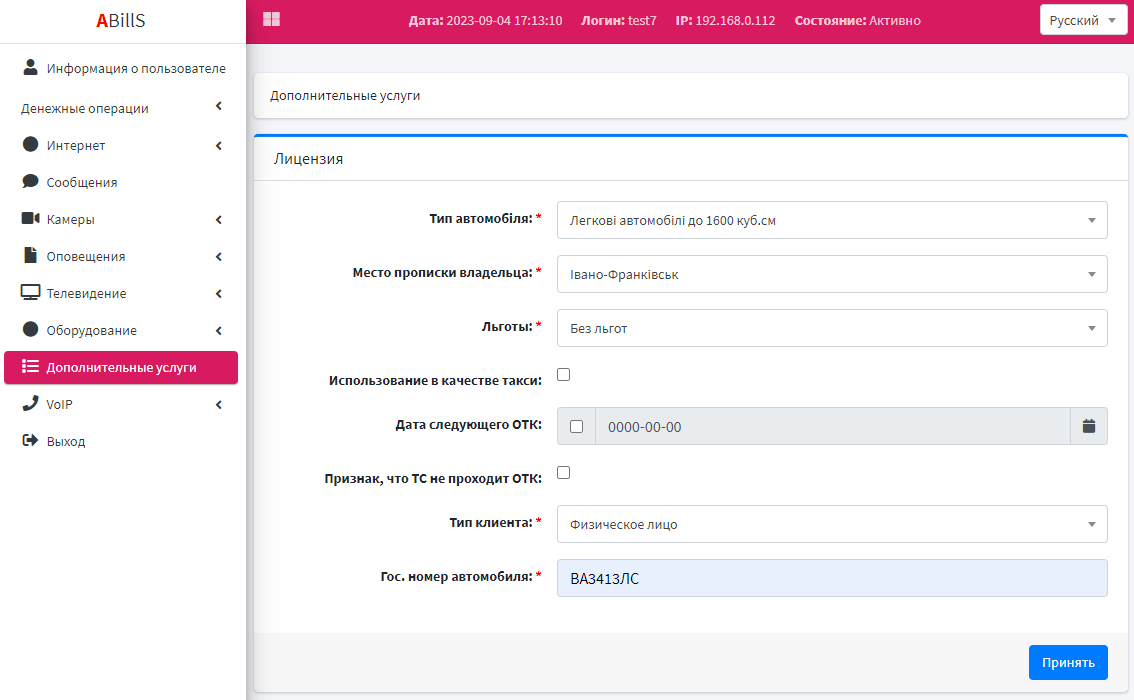Expand the Телевидение submenu chevron

pyautogui.click(x=218, y=293)
